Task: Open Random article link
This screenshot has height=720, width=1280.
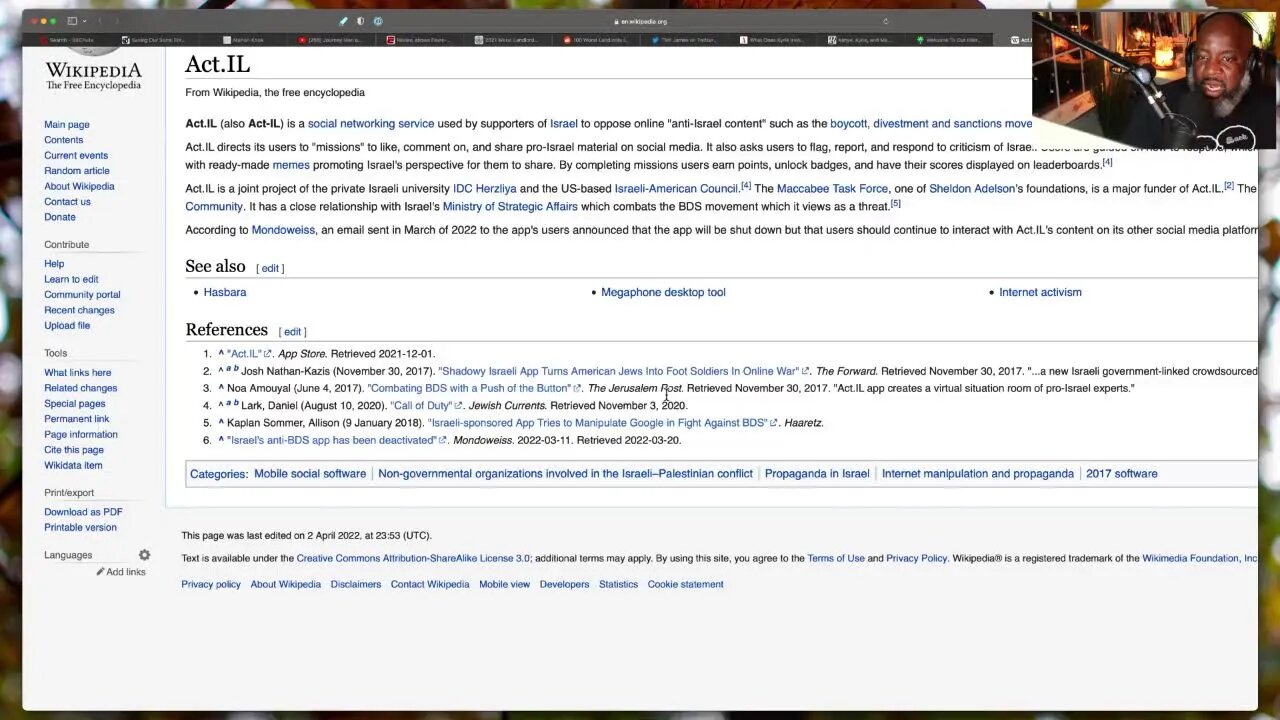Action: (77, 171)
